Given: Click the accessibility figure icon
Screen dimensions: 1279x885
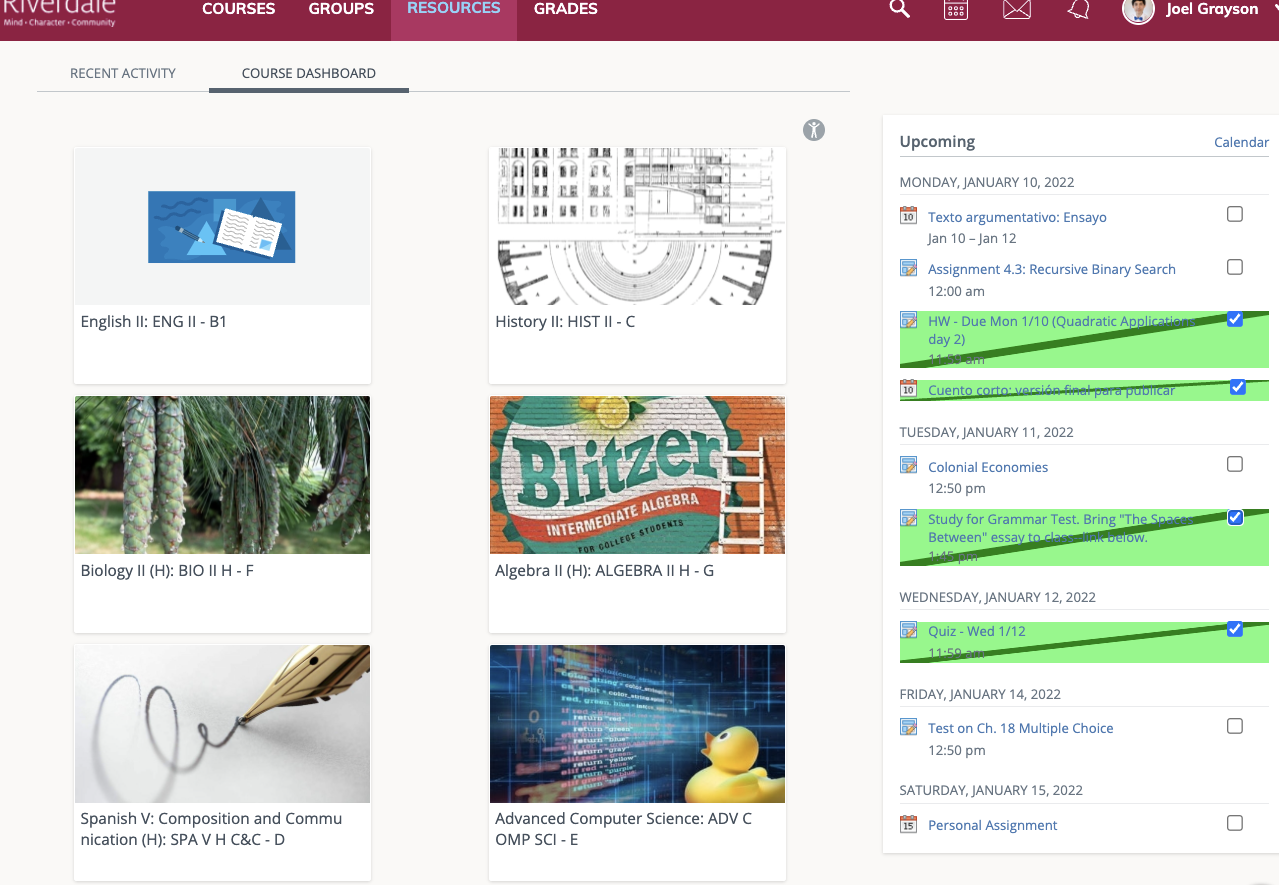Looking at the screenshot, I should (814, 129).
